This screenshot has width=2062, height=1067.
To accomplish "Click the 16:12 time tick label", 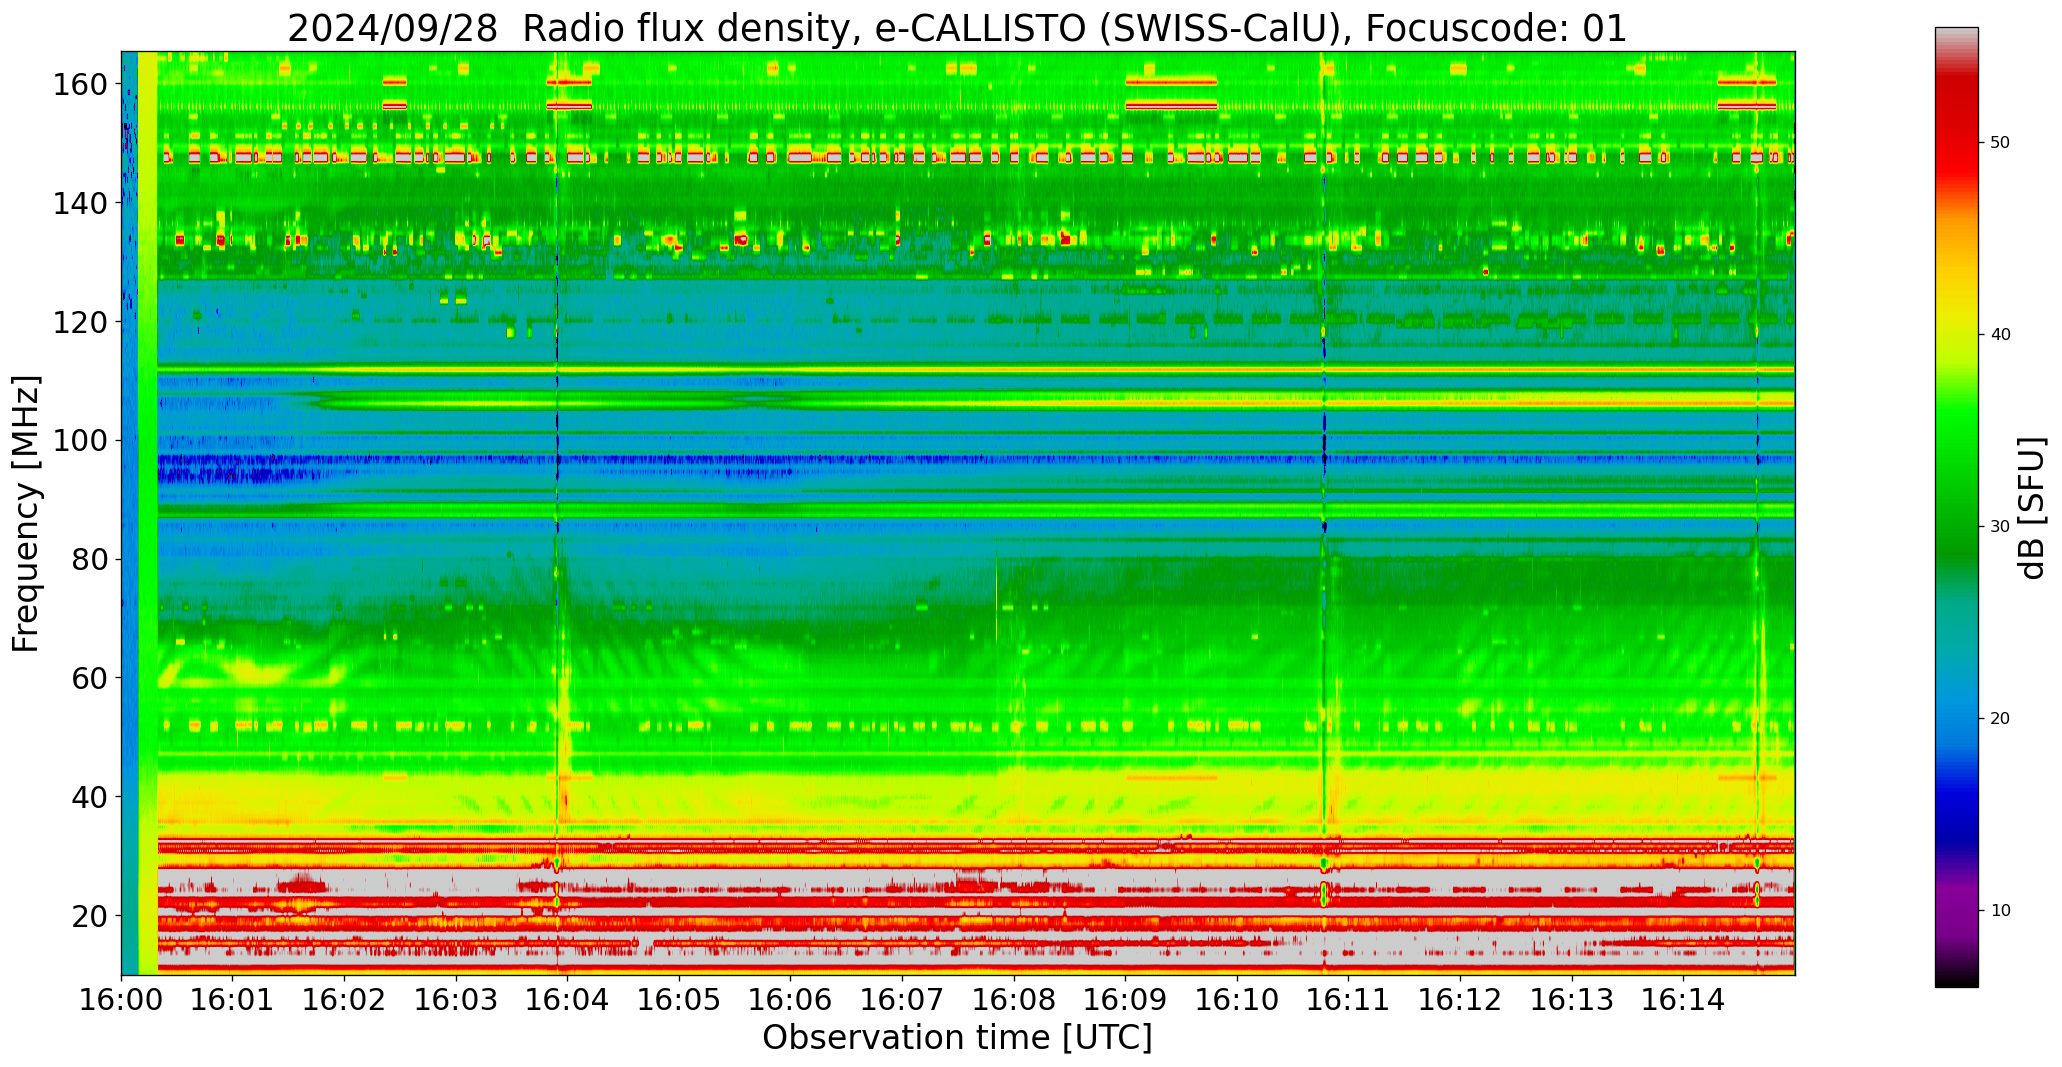I will (1460, 999).
